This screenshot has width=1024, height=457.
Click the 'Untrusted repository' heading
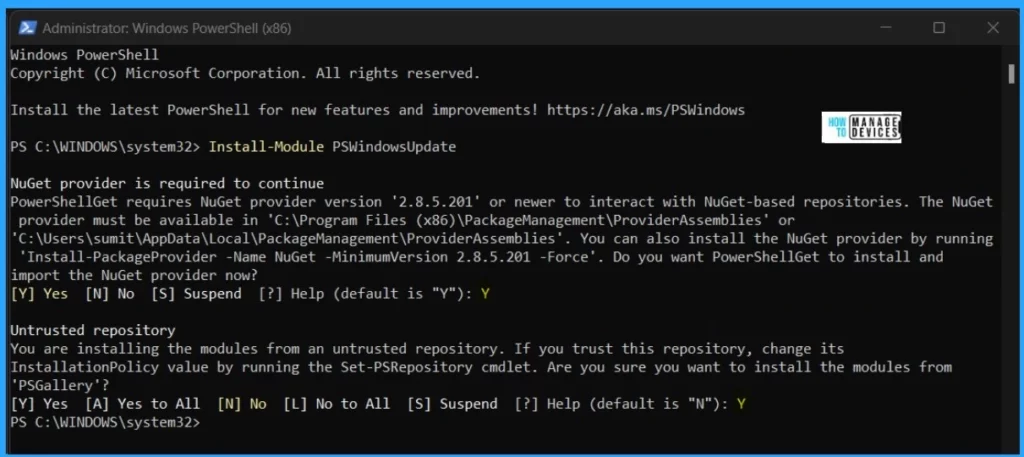point(93,330)
